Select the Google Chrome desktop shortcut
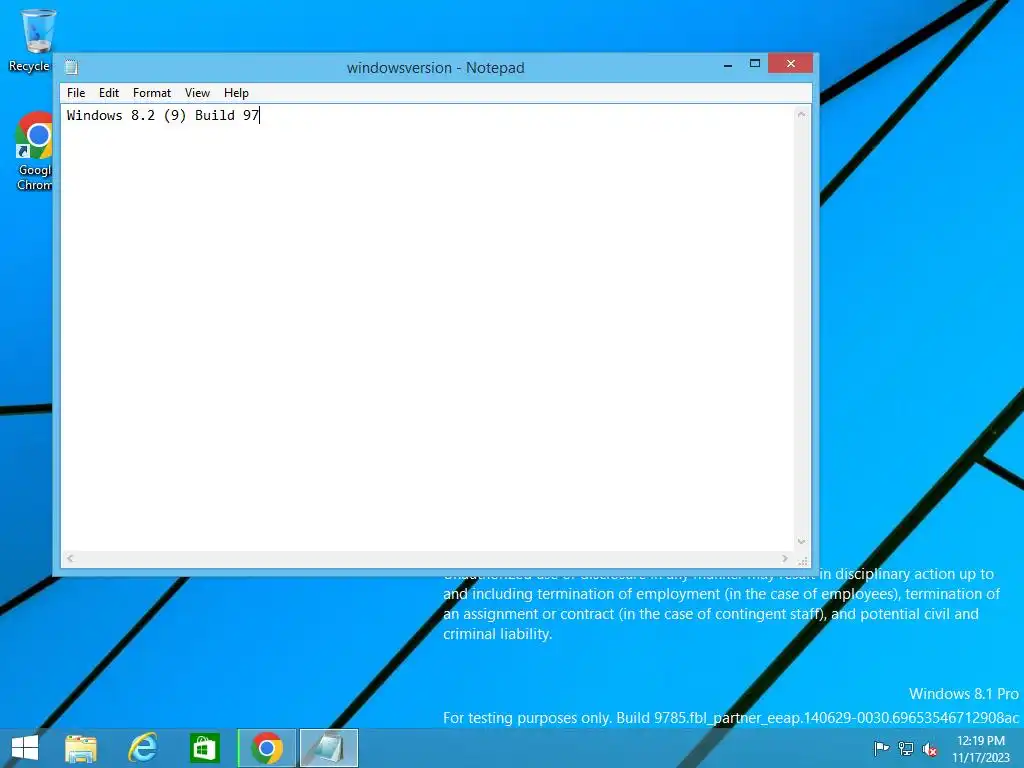Image resolution: width=1024 pixels, height=768 pixels. click(34, 152)
